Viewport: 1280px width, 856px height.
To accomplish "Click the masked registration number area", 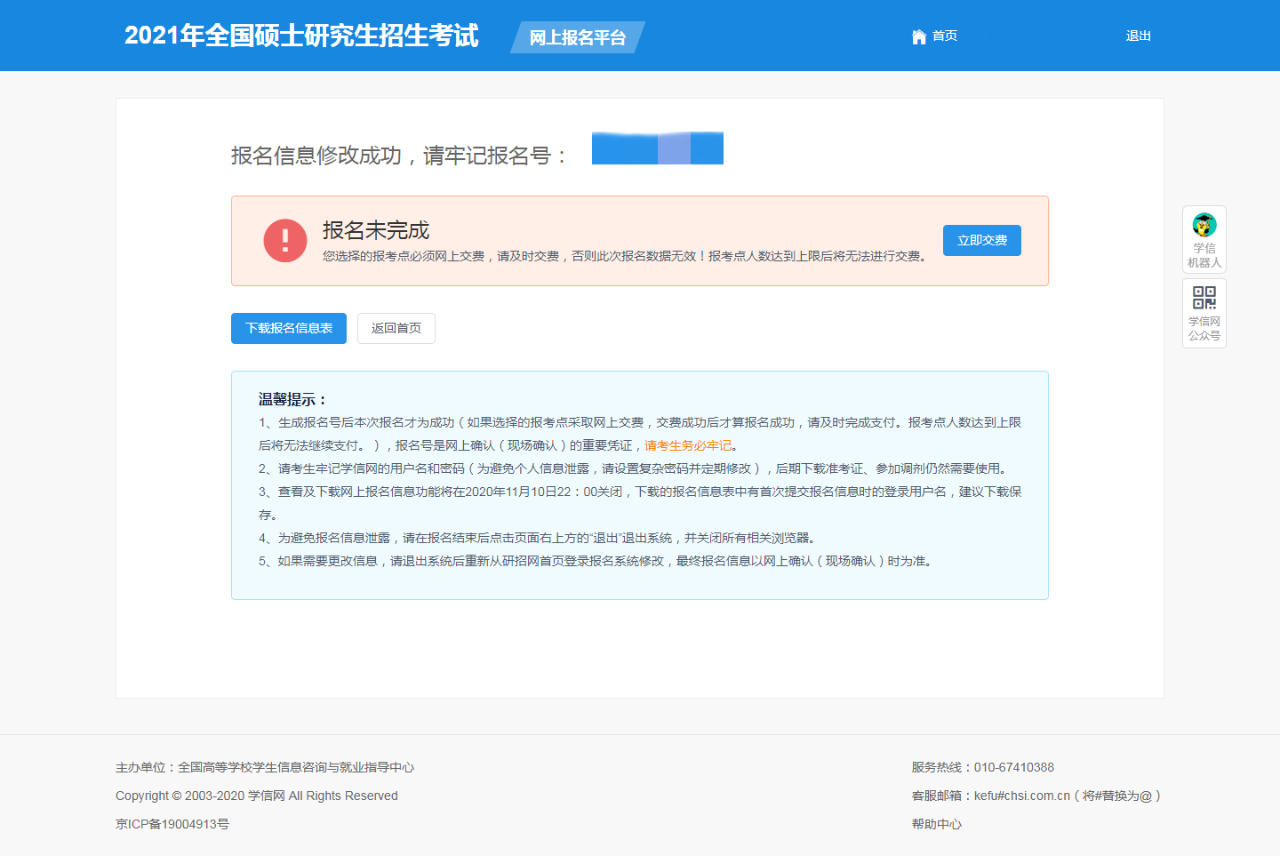I will click(657, 148).
